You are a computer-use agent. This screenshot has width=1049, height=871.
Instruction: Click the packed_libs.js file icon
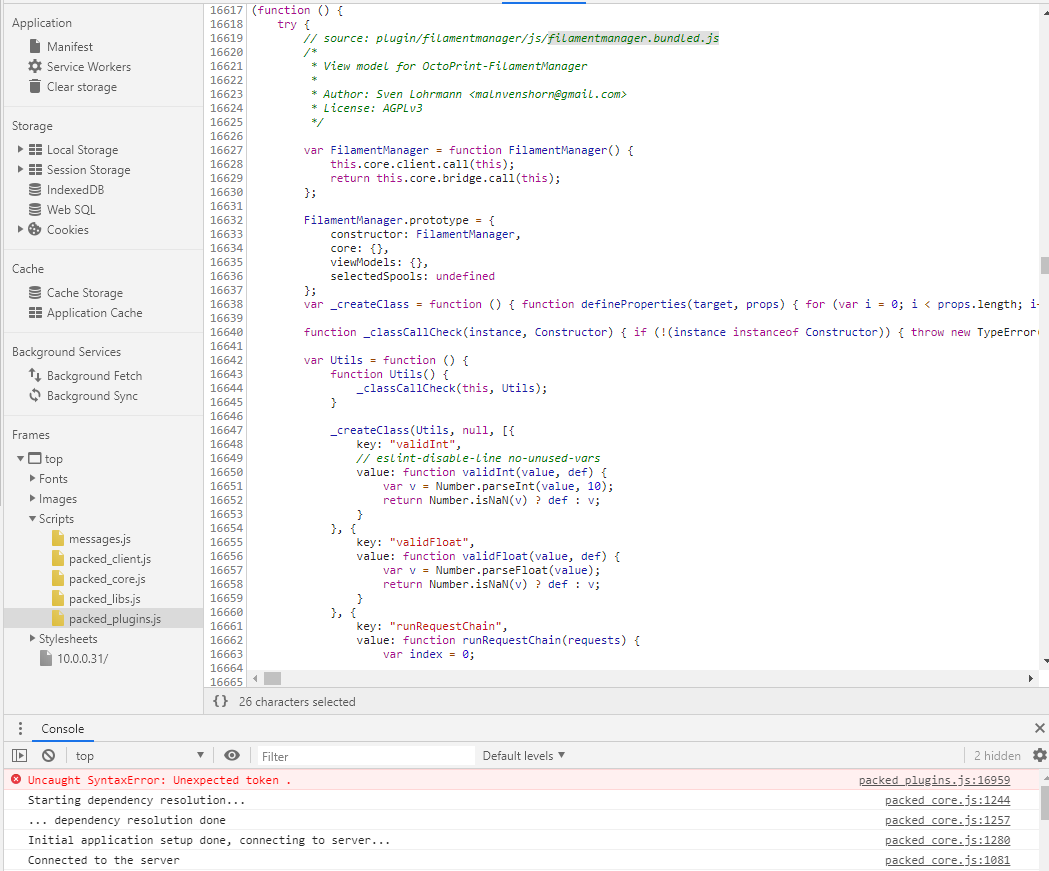58,599
